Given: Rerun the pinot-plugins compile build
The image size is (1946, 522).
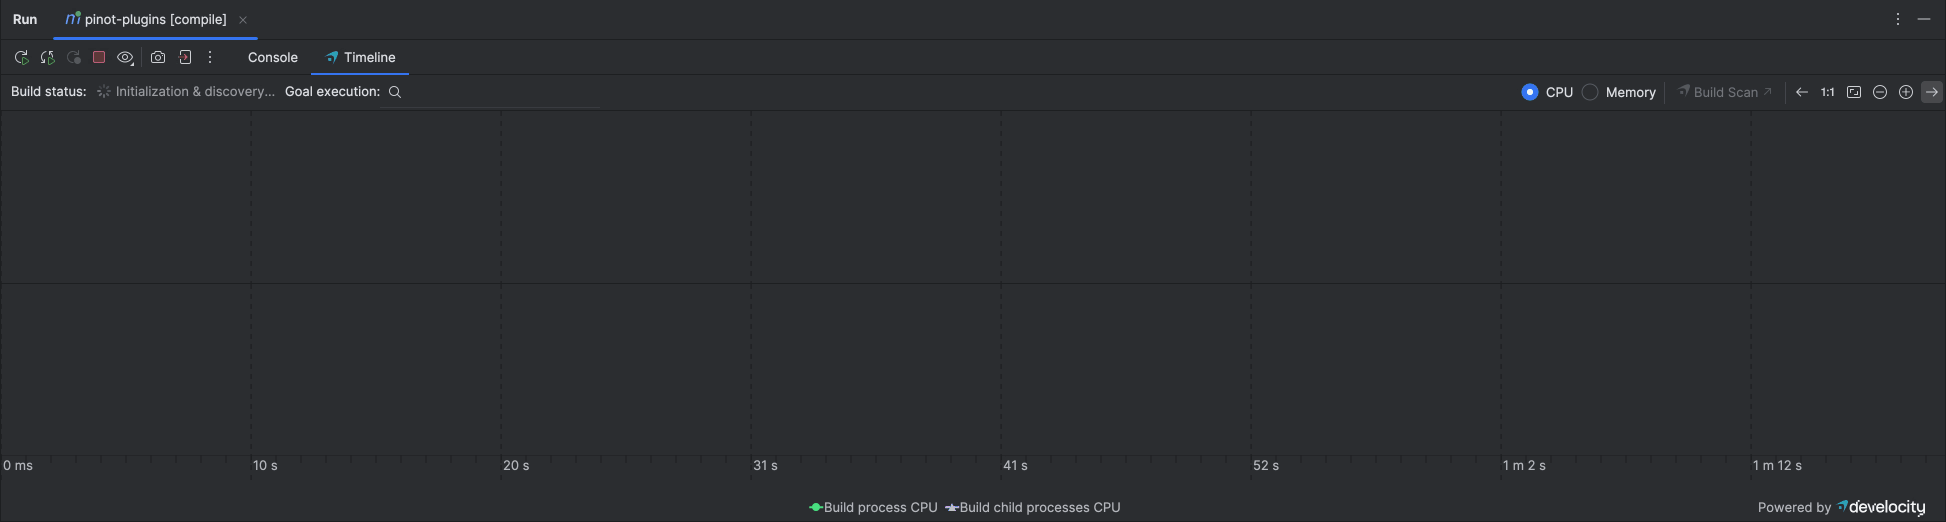Looking at the screenshot, I should [x=21, y=58].
